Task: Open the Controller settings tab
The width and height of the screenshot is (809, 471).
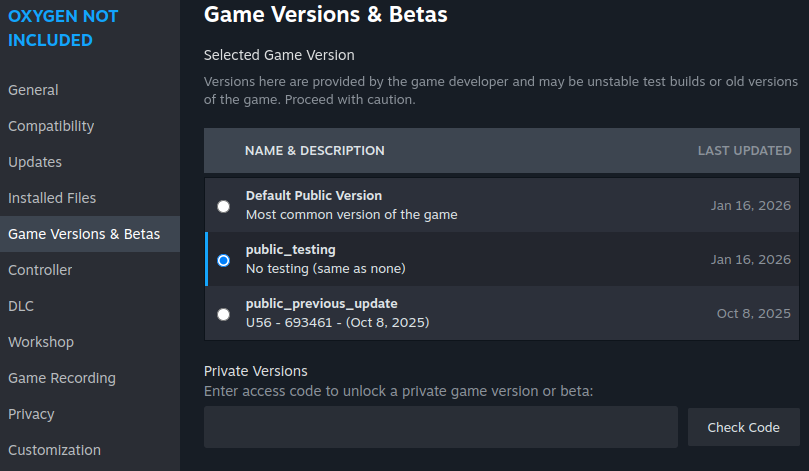Action: 90,270
